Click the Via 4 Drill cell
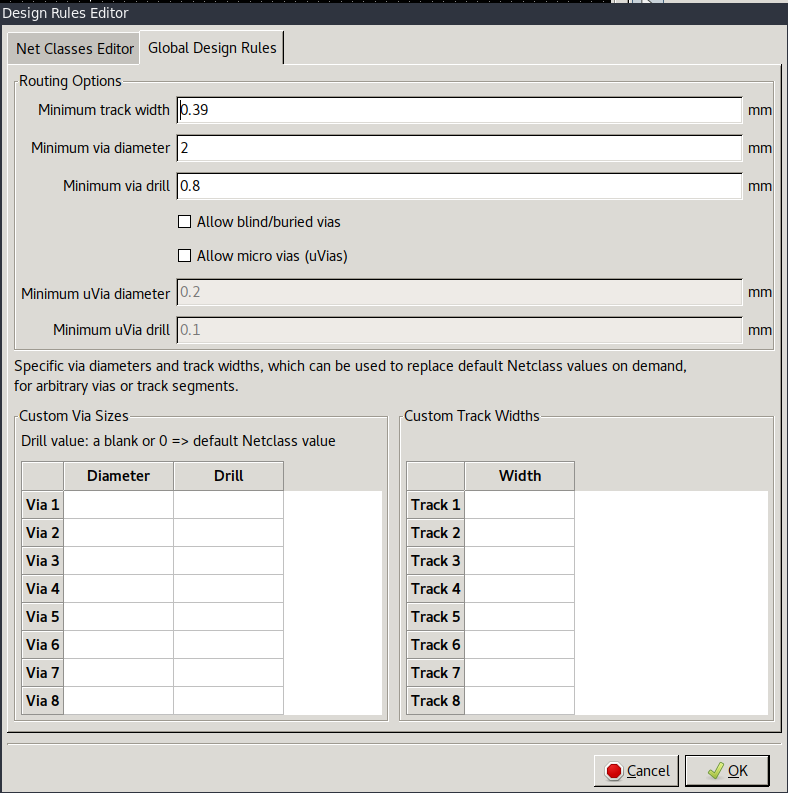 (229, 589)
